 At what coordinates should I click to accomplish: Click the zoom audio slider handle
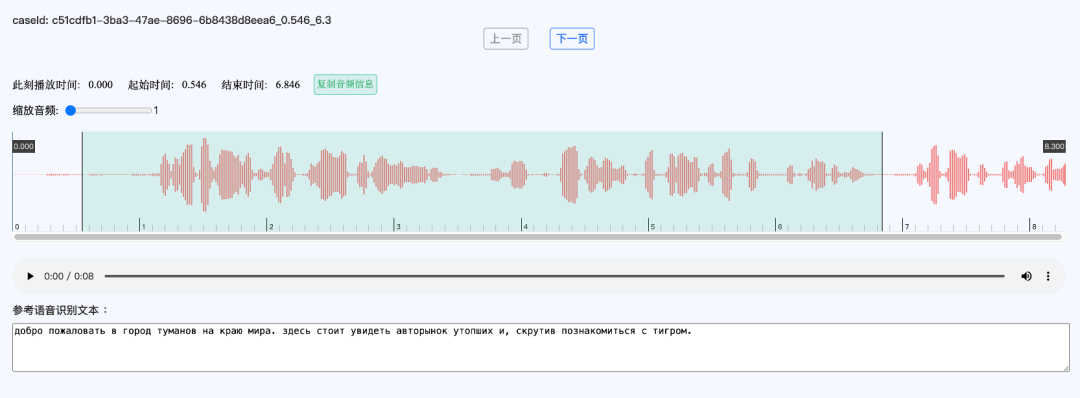click(x=70, y=110)
